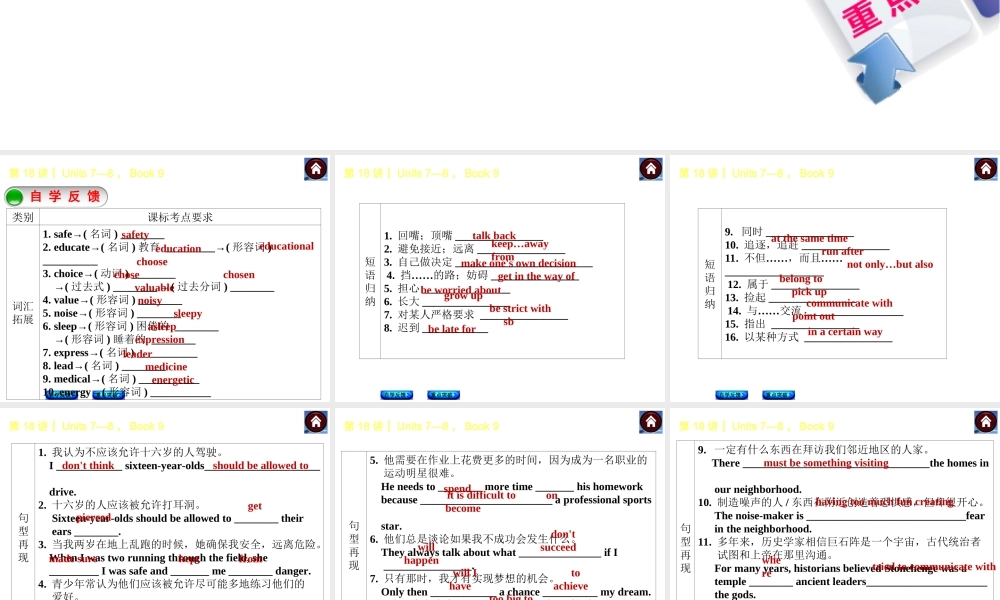Viewport: 1000px width, 600px height.
Task: Click the answer blank after safe→(名词)
Action: (x=139, y=233)
